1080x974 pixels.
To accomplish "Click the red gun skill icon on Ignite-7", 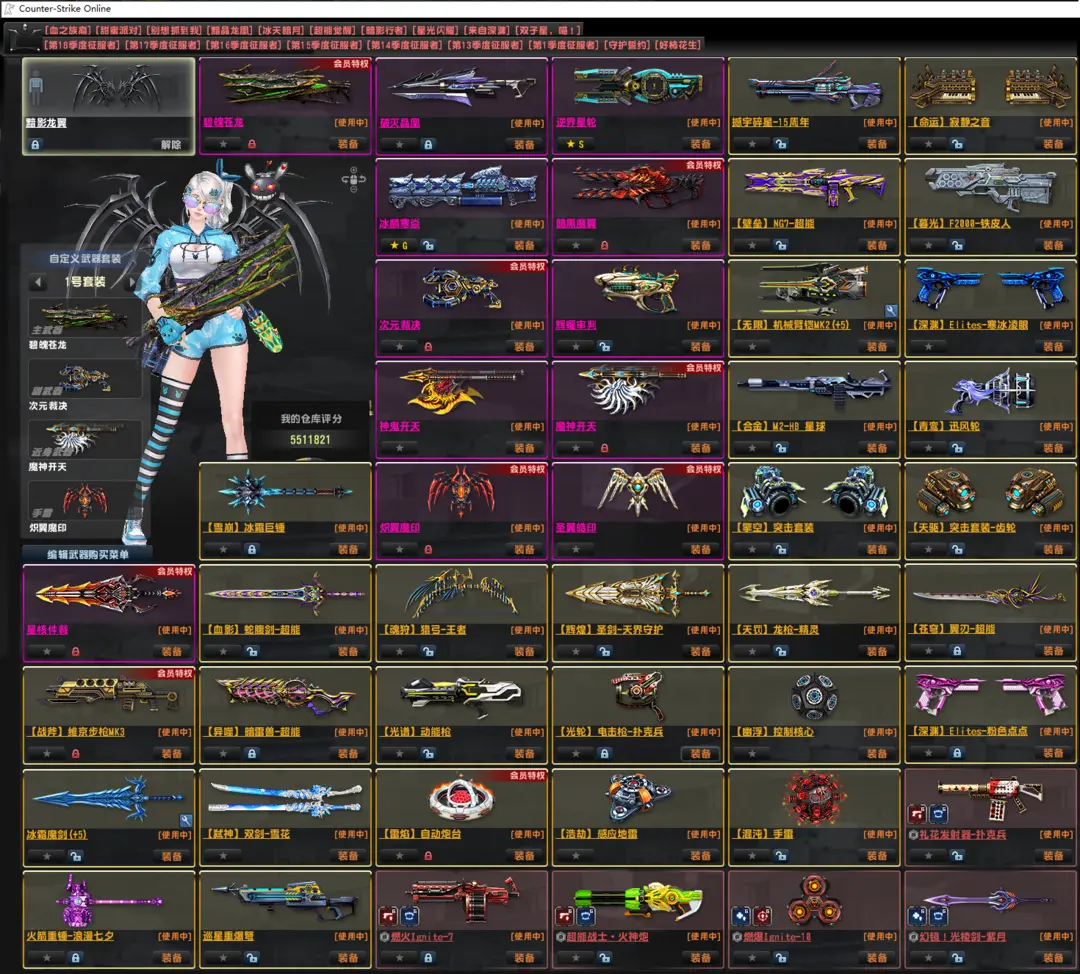I will [388, 916].
